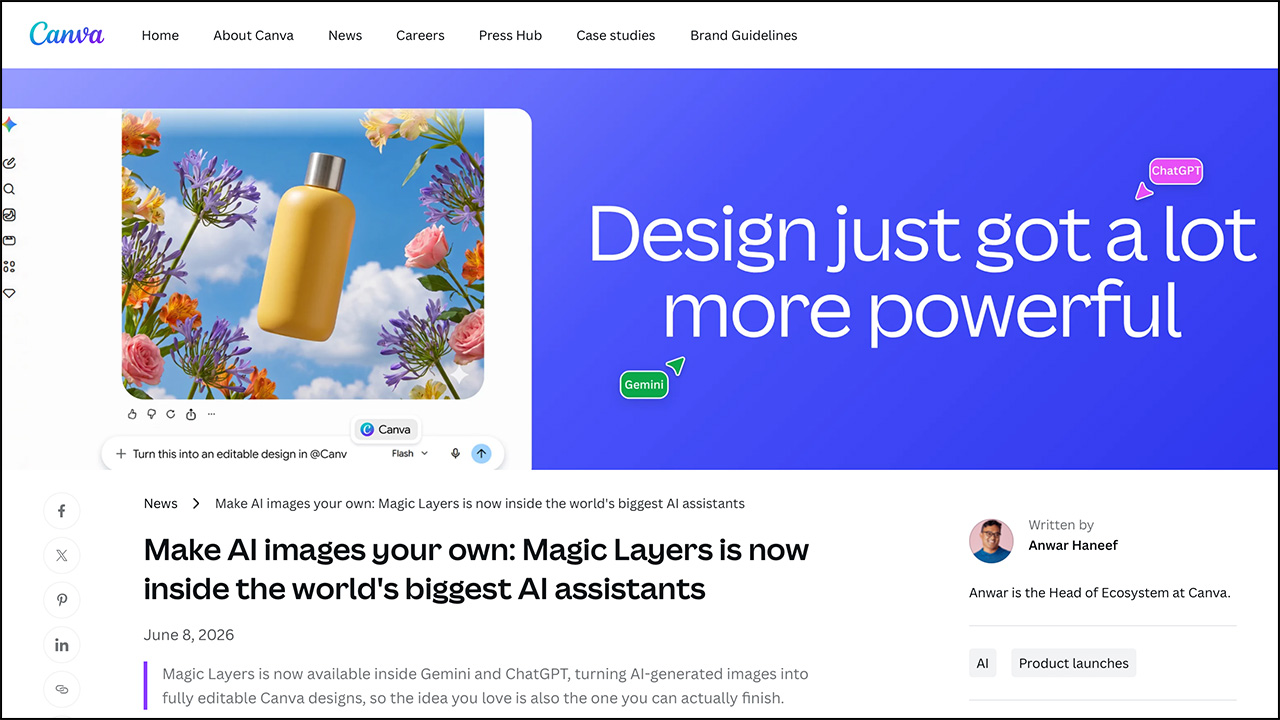Copy the article link icon
1280x720 pixels.
[x=62, y=689]
